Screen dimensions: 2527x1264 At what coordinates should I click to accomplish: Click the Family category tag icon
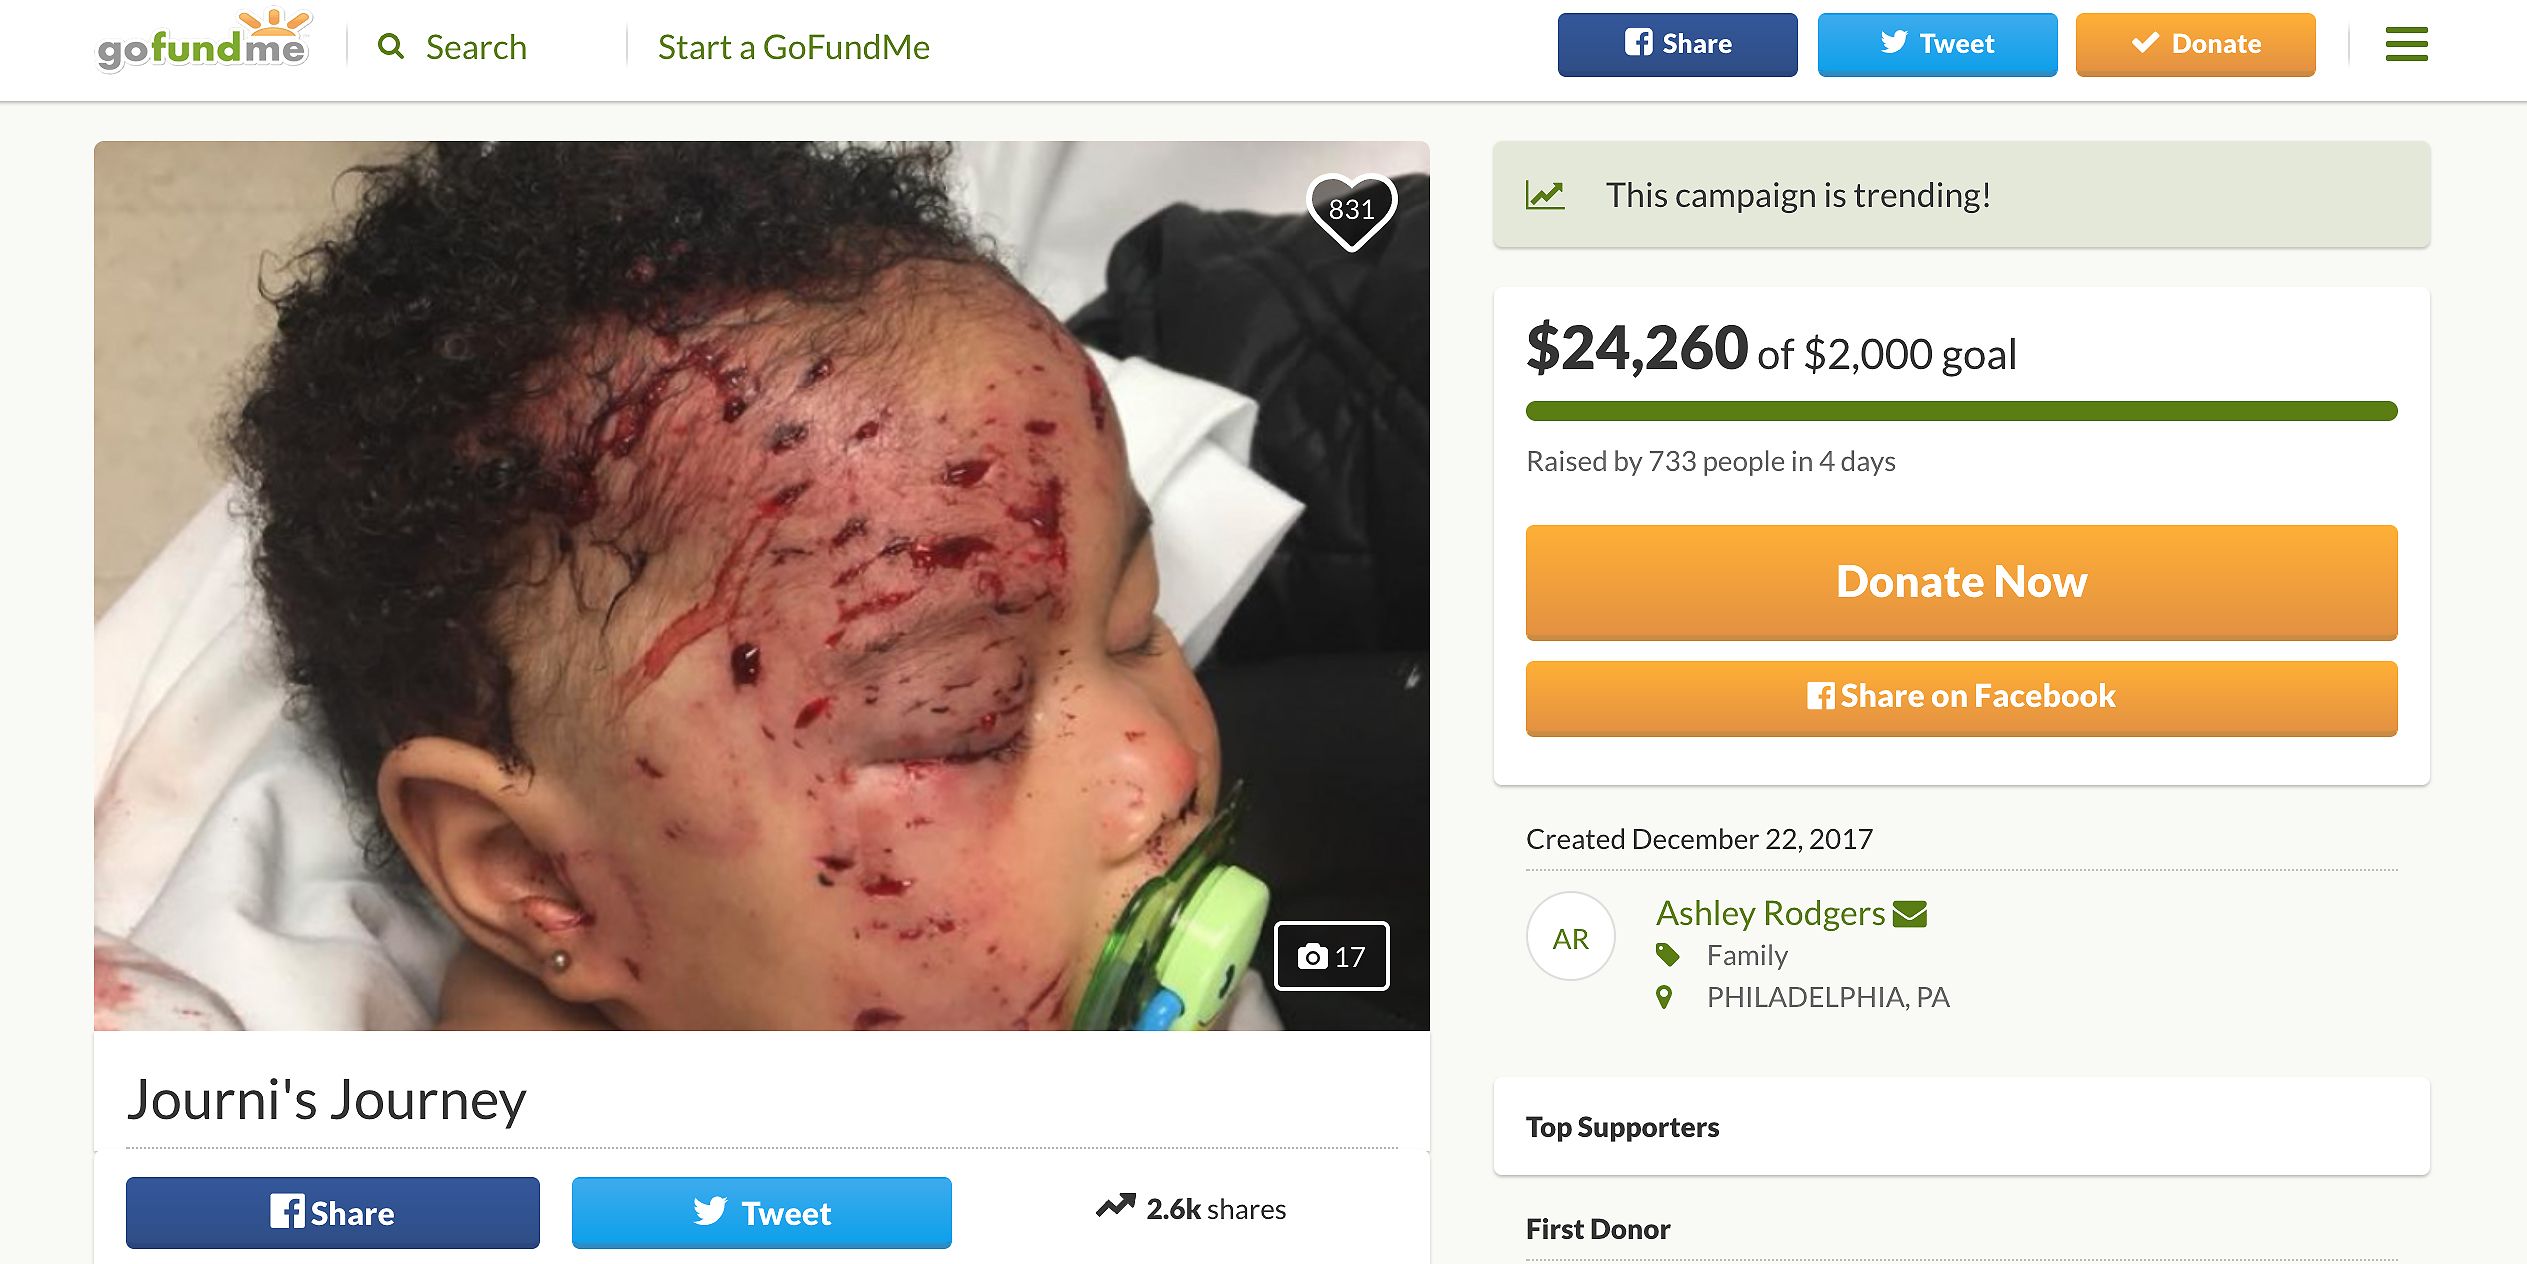1667,955
